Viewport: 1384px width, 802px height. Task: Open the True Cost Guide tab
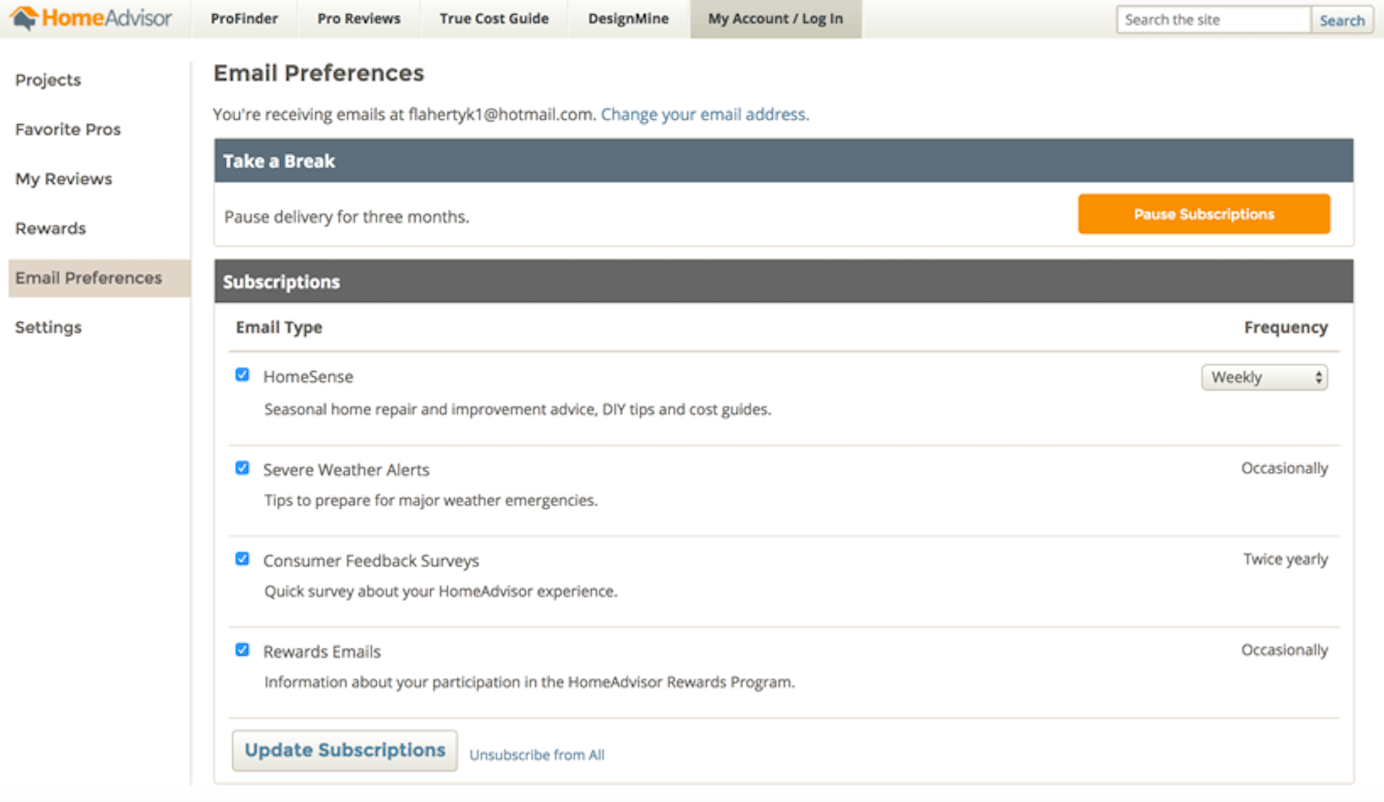[494, 19]
